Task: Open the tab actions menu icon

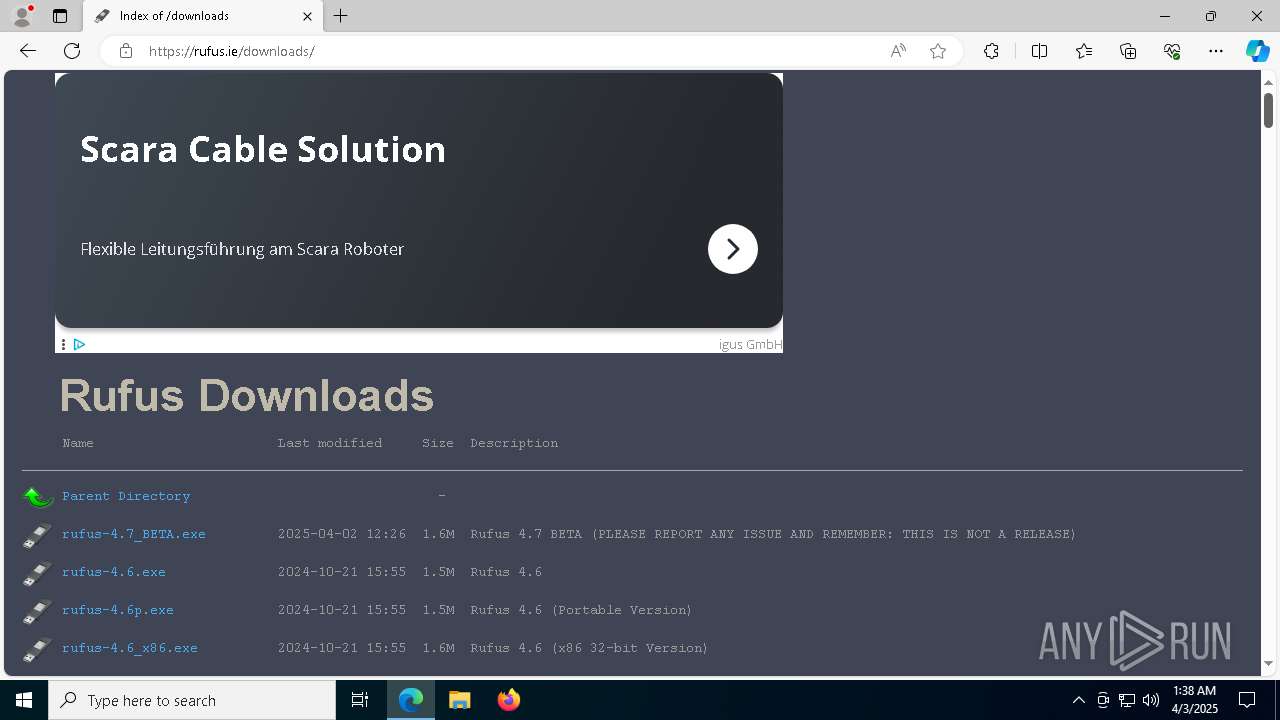Action: [60, 16]
